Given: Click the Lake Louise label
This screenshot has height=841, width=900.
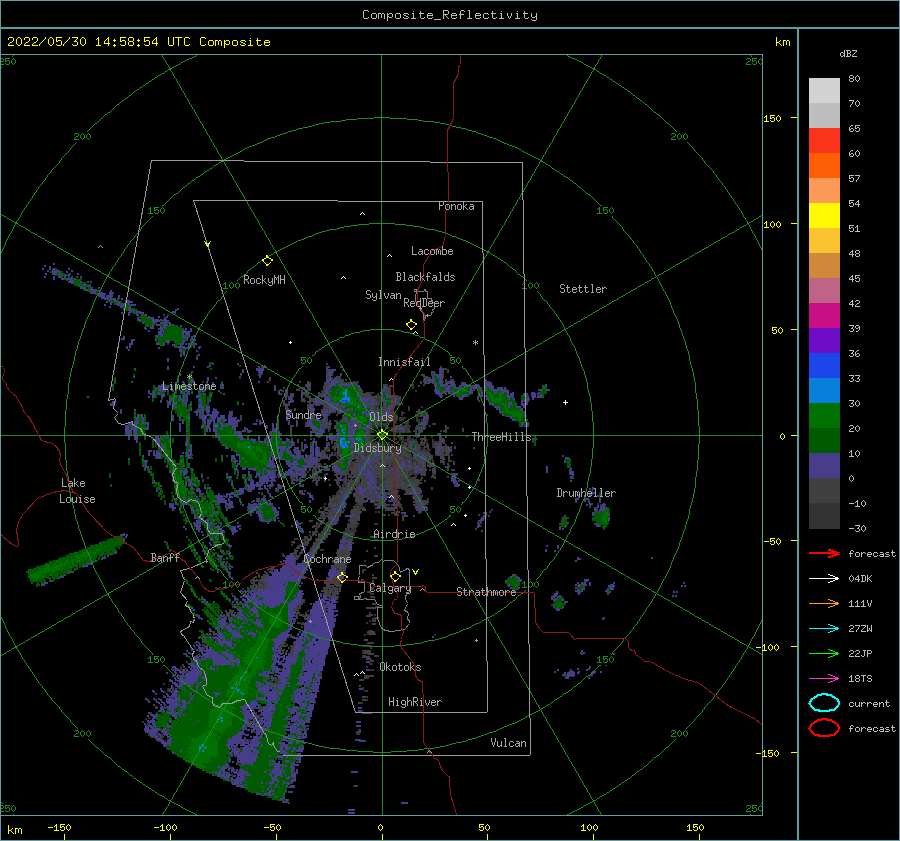Looking at the screenshot, I should (77, 491).
